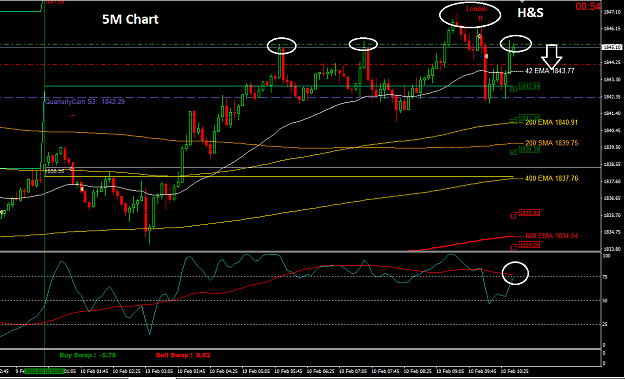
Task: Click the 10 Feb 10:25 time label
Action: tap(516, 371)
